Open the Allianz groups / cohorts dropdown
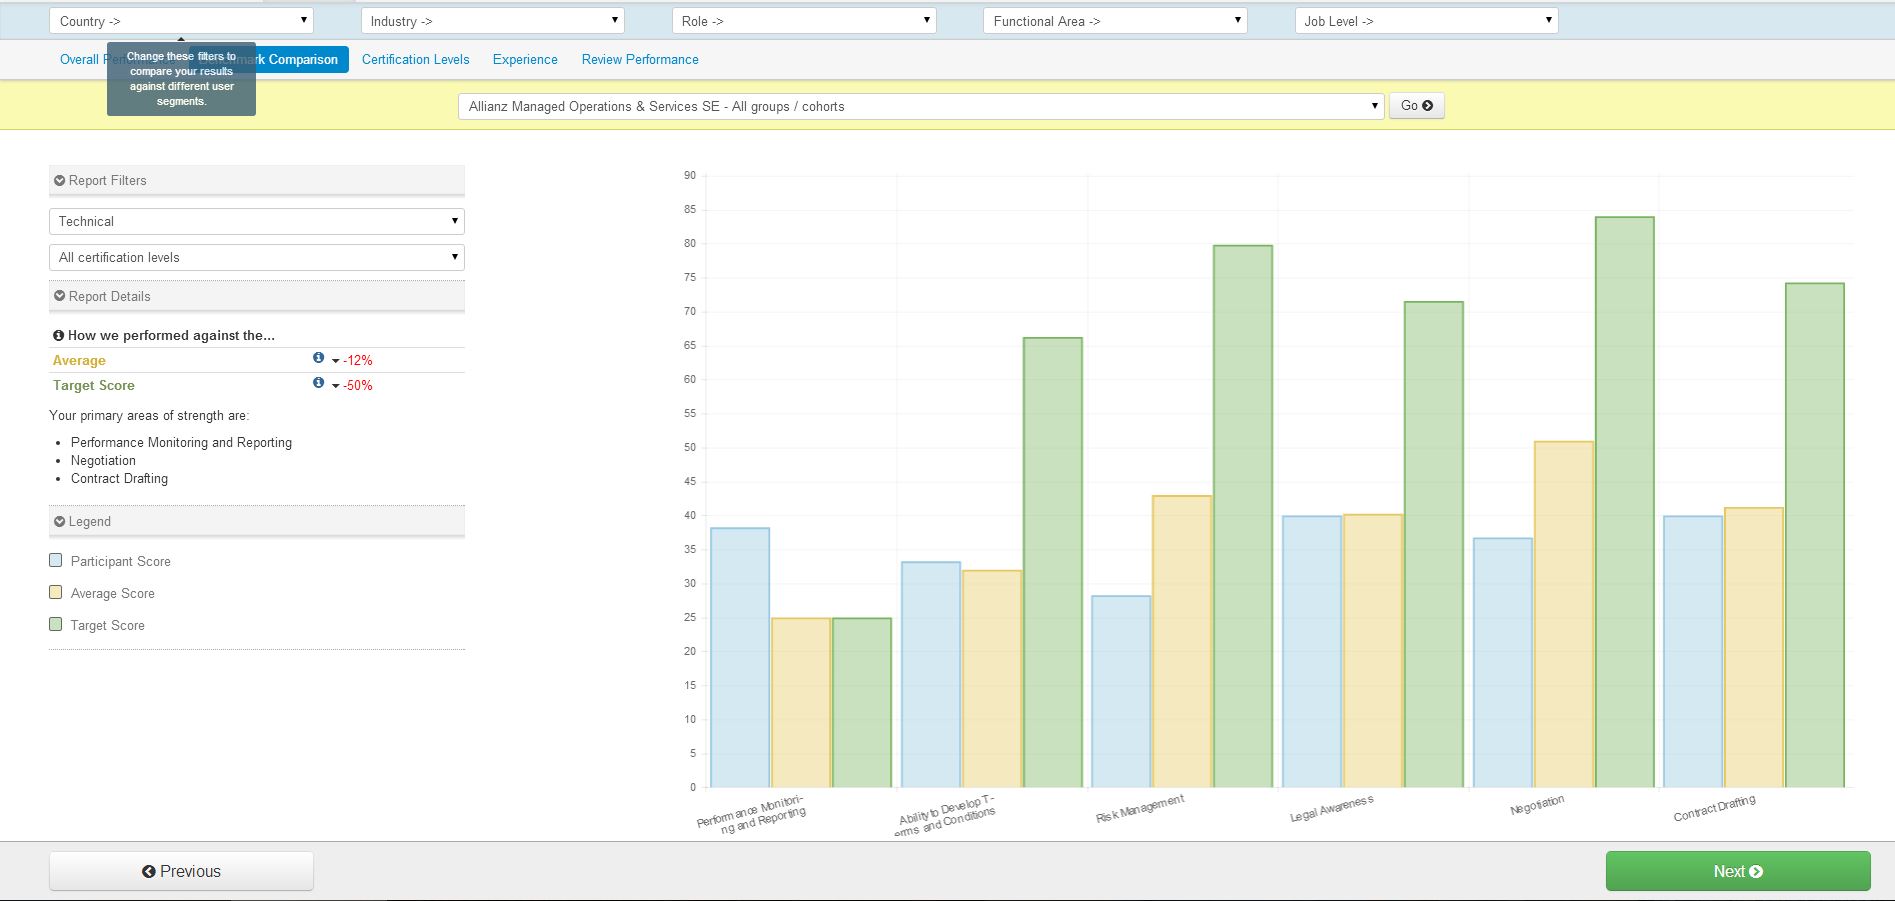 pos(921,106)
